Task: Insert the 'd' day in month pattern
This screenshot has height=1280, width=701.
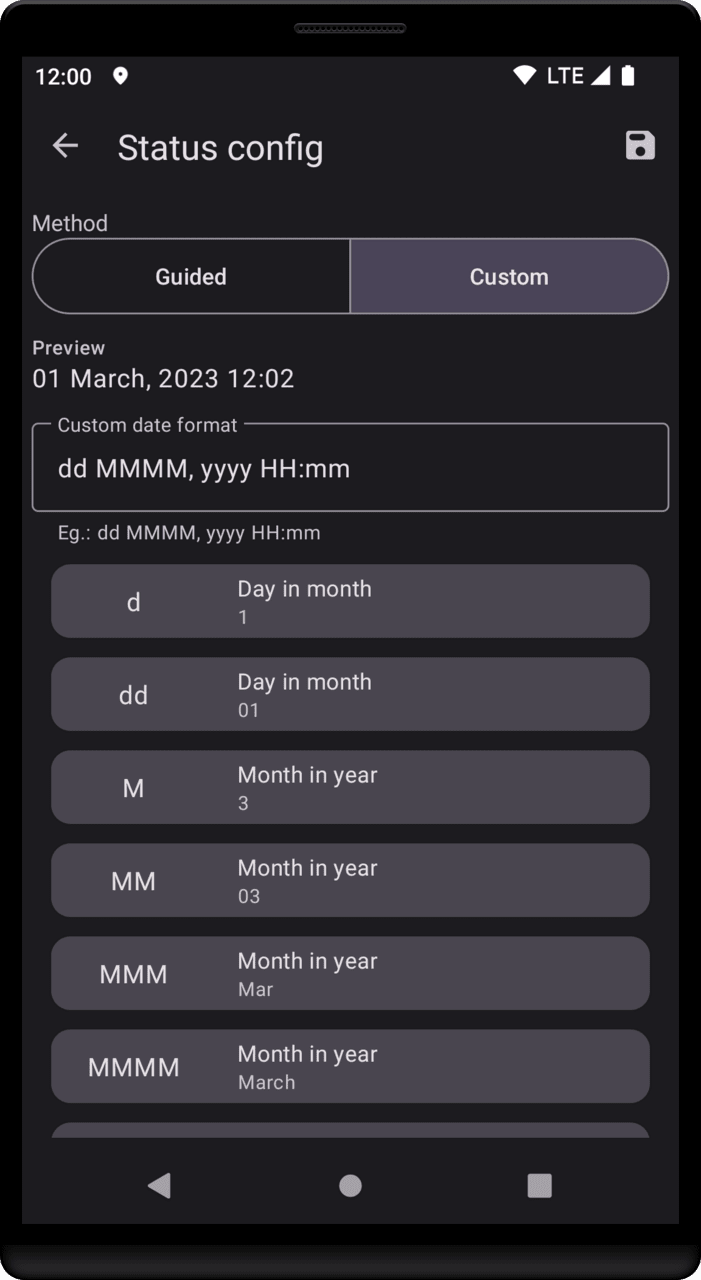Action: (x=350, y=601)
